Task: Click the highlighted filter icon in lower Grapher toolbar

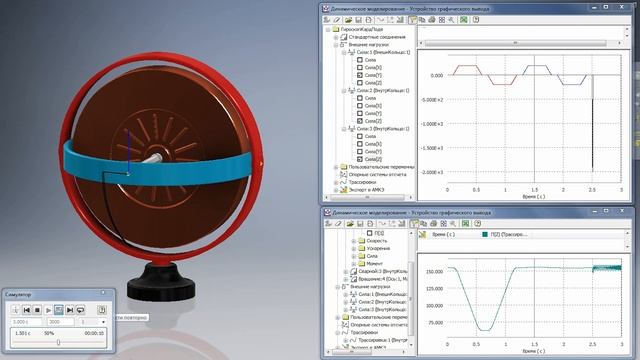Action: tap(414, 224)
